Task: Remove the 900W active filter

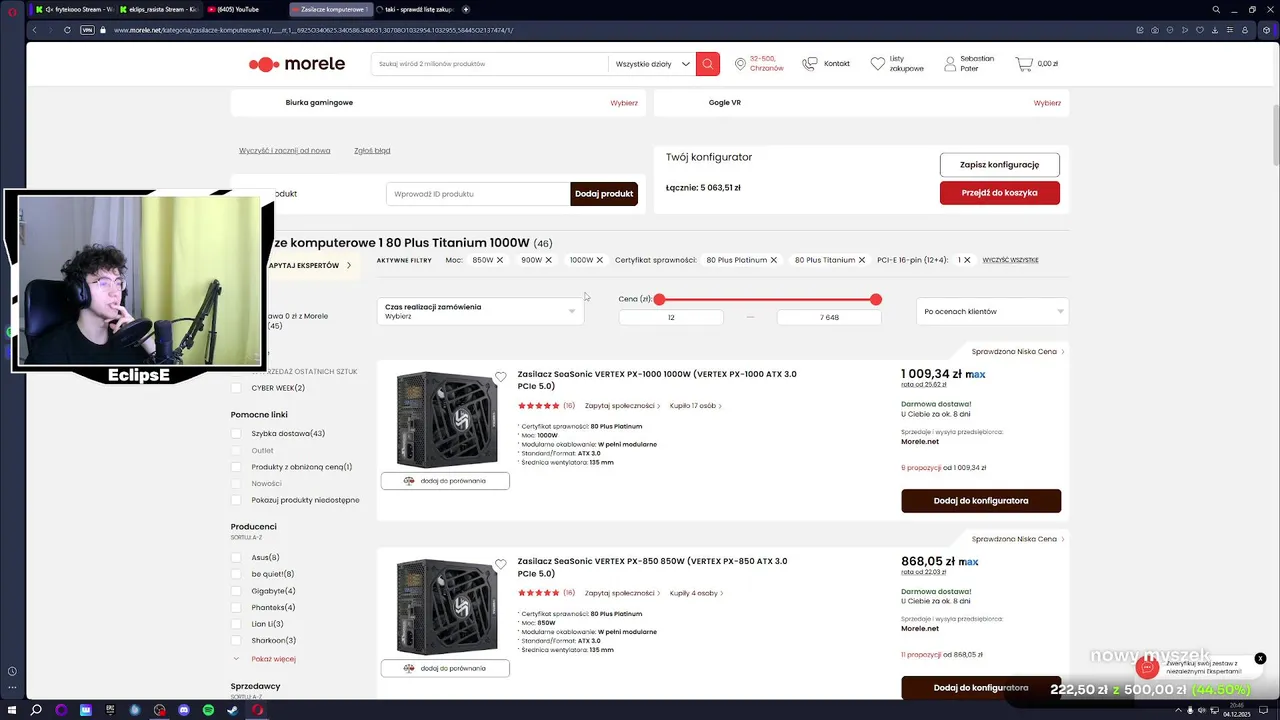Action: point(548,260)
